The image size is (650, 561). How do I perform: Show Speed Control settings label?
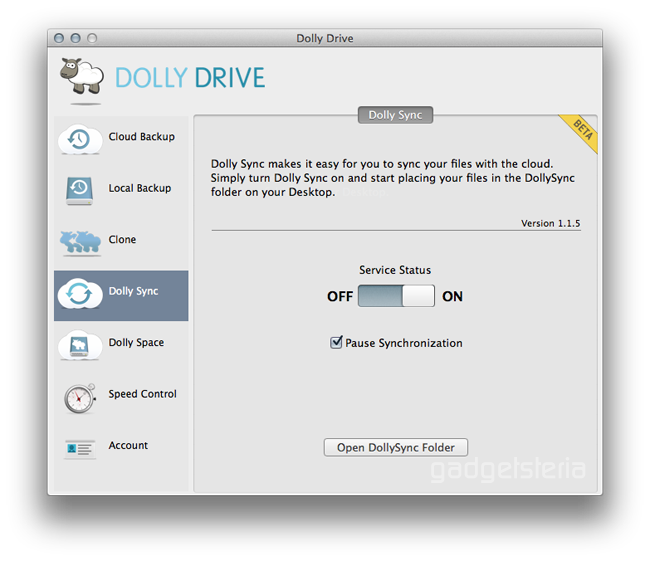142,394
